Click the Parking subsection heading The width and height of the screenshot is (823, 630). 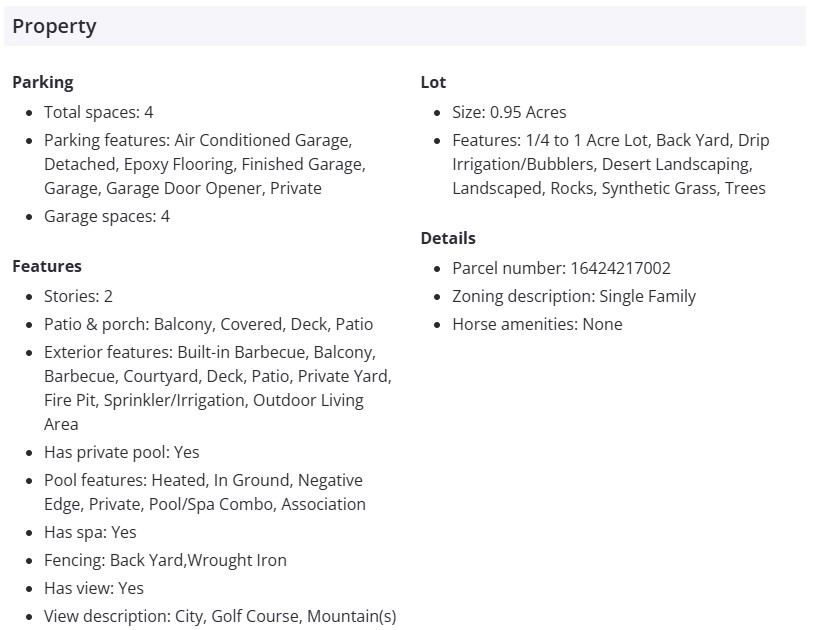(x=43, y=82)
